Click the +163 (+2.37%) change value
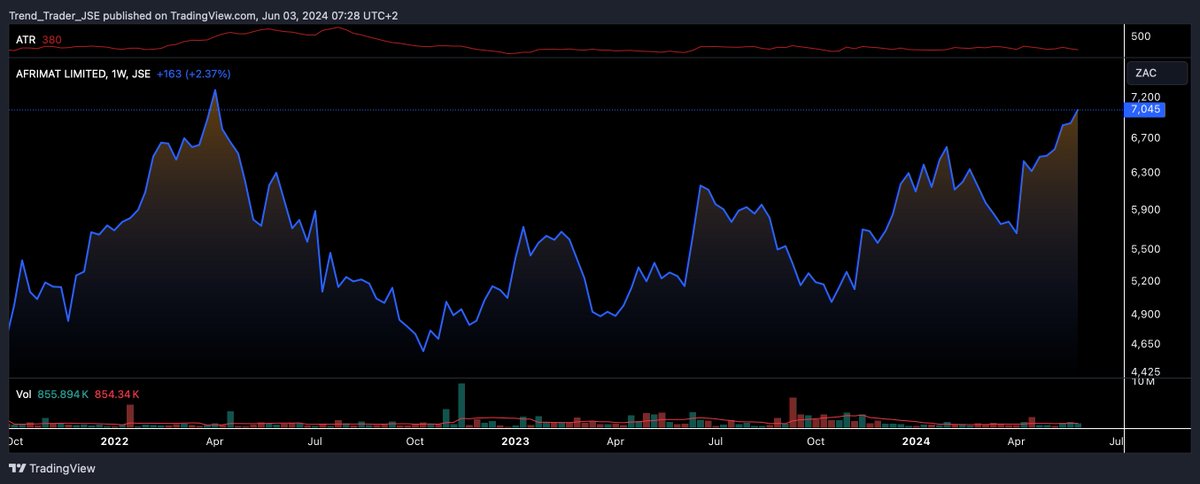Screen dimensions: 1200x484 195,73
